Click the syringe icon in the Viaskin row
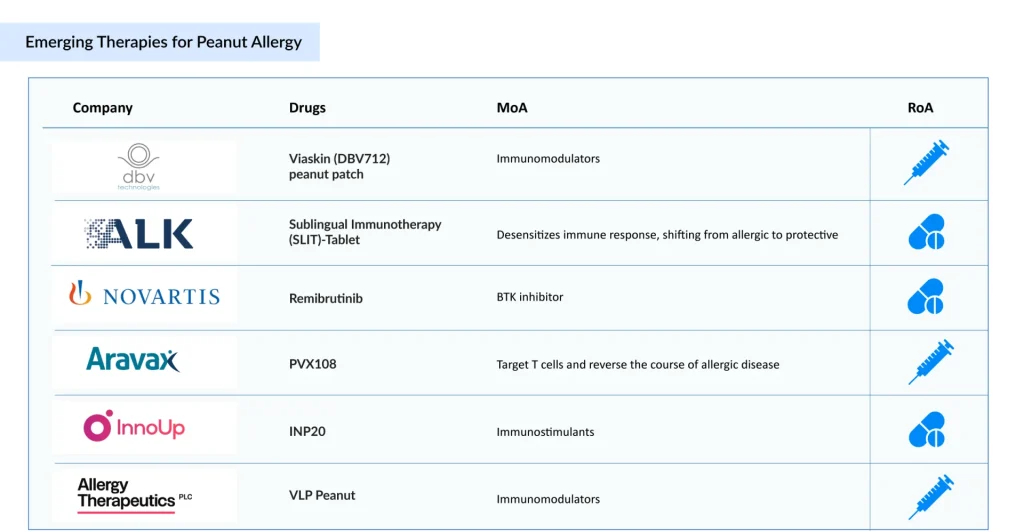This screenshot has height=532, width=1024. (x=926, y=163)
